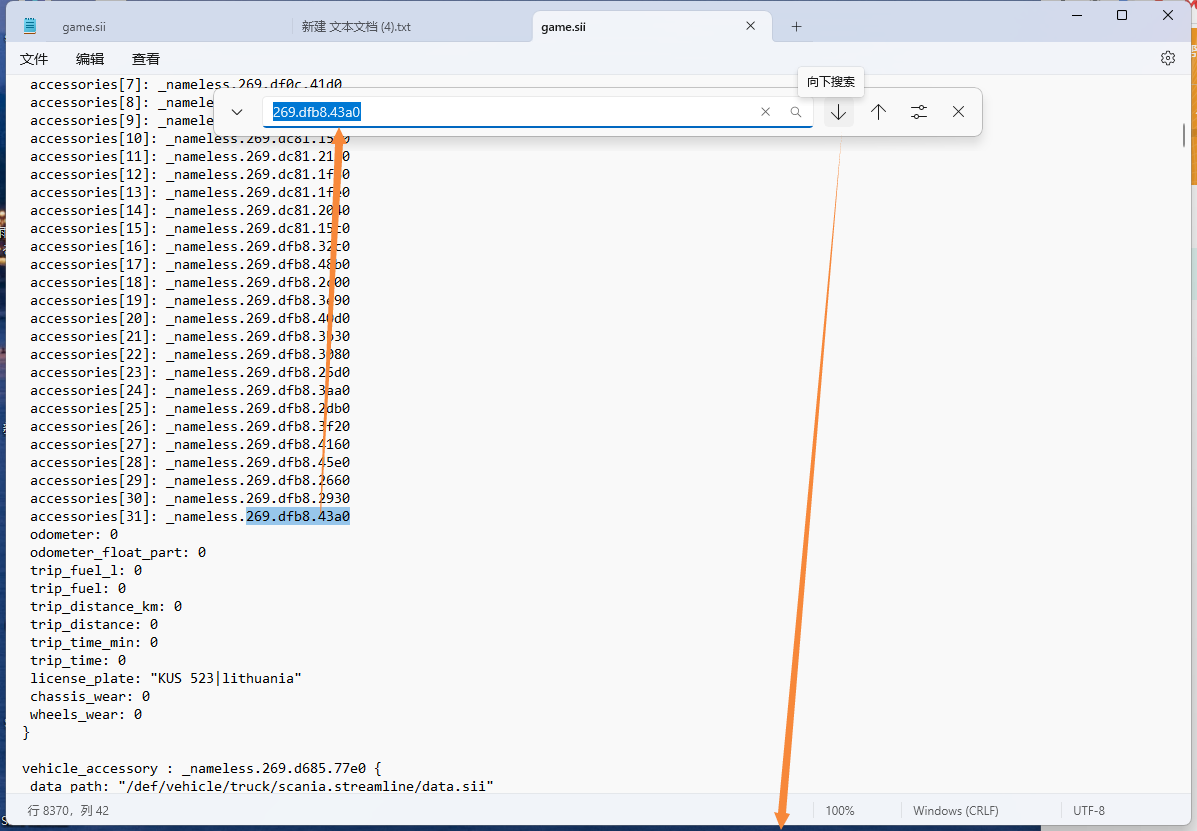Click the line accessories[16]
This screenshot has width=1197, height=831.
click(189, 246)
